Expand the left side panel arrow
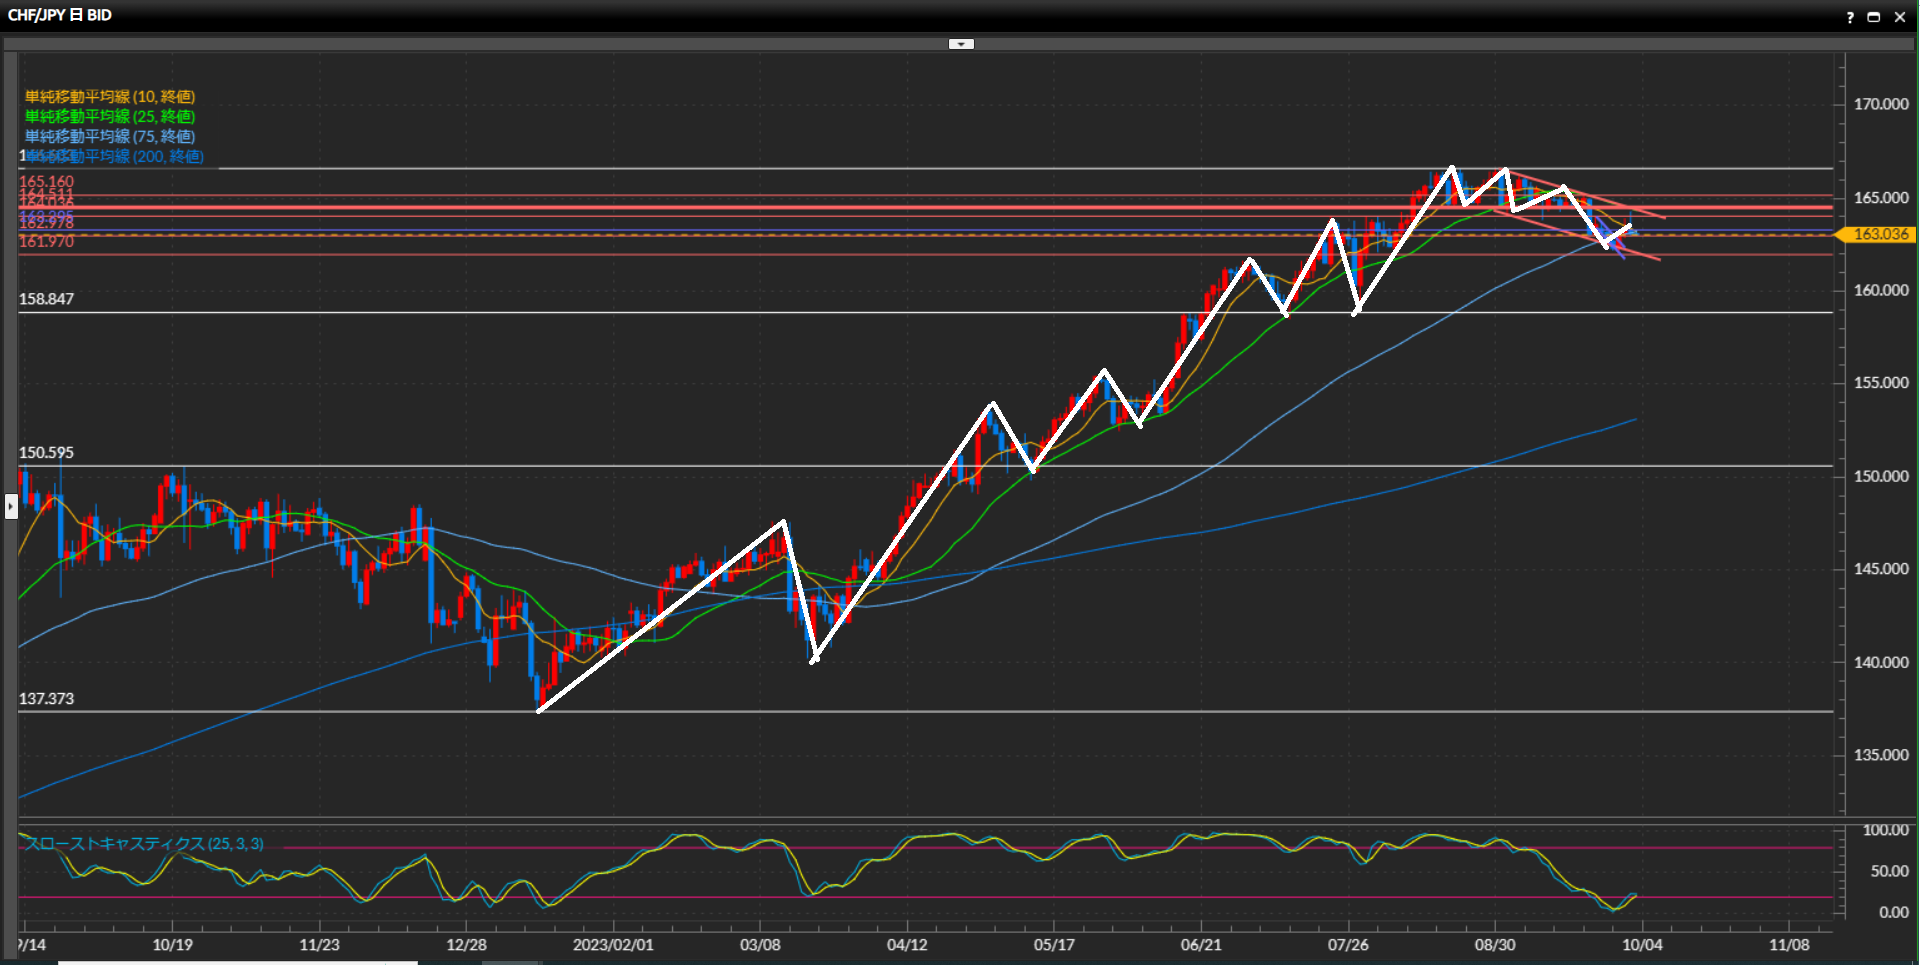1920x965 pixels. [11, 506]
